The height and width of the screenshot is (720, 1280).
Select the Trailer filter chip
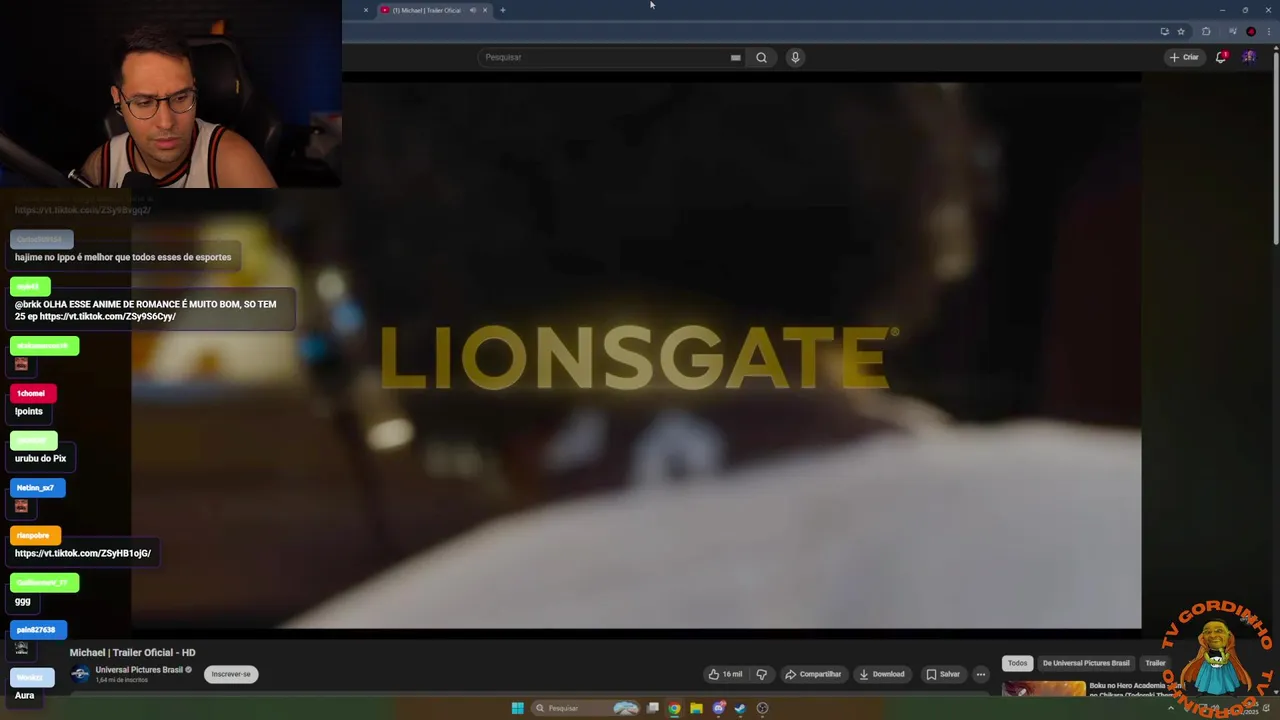coord(1155,663)
